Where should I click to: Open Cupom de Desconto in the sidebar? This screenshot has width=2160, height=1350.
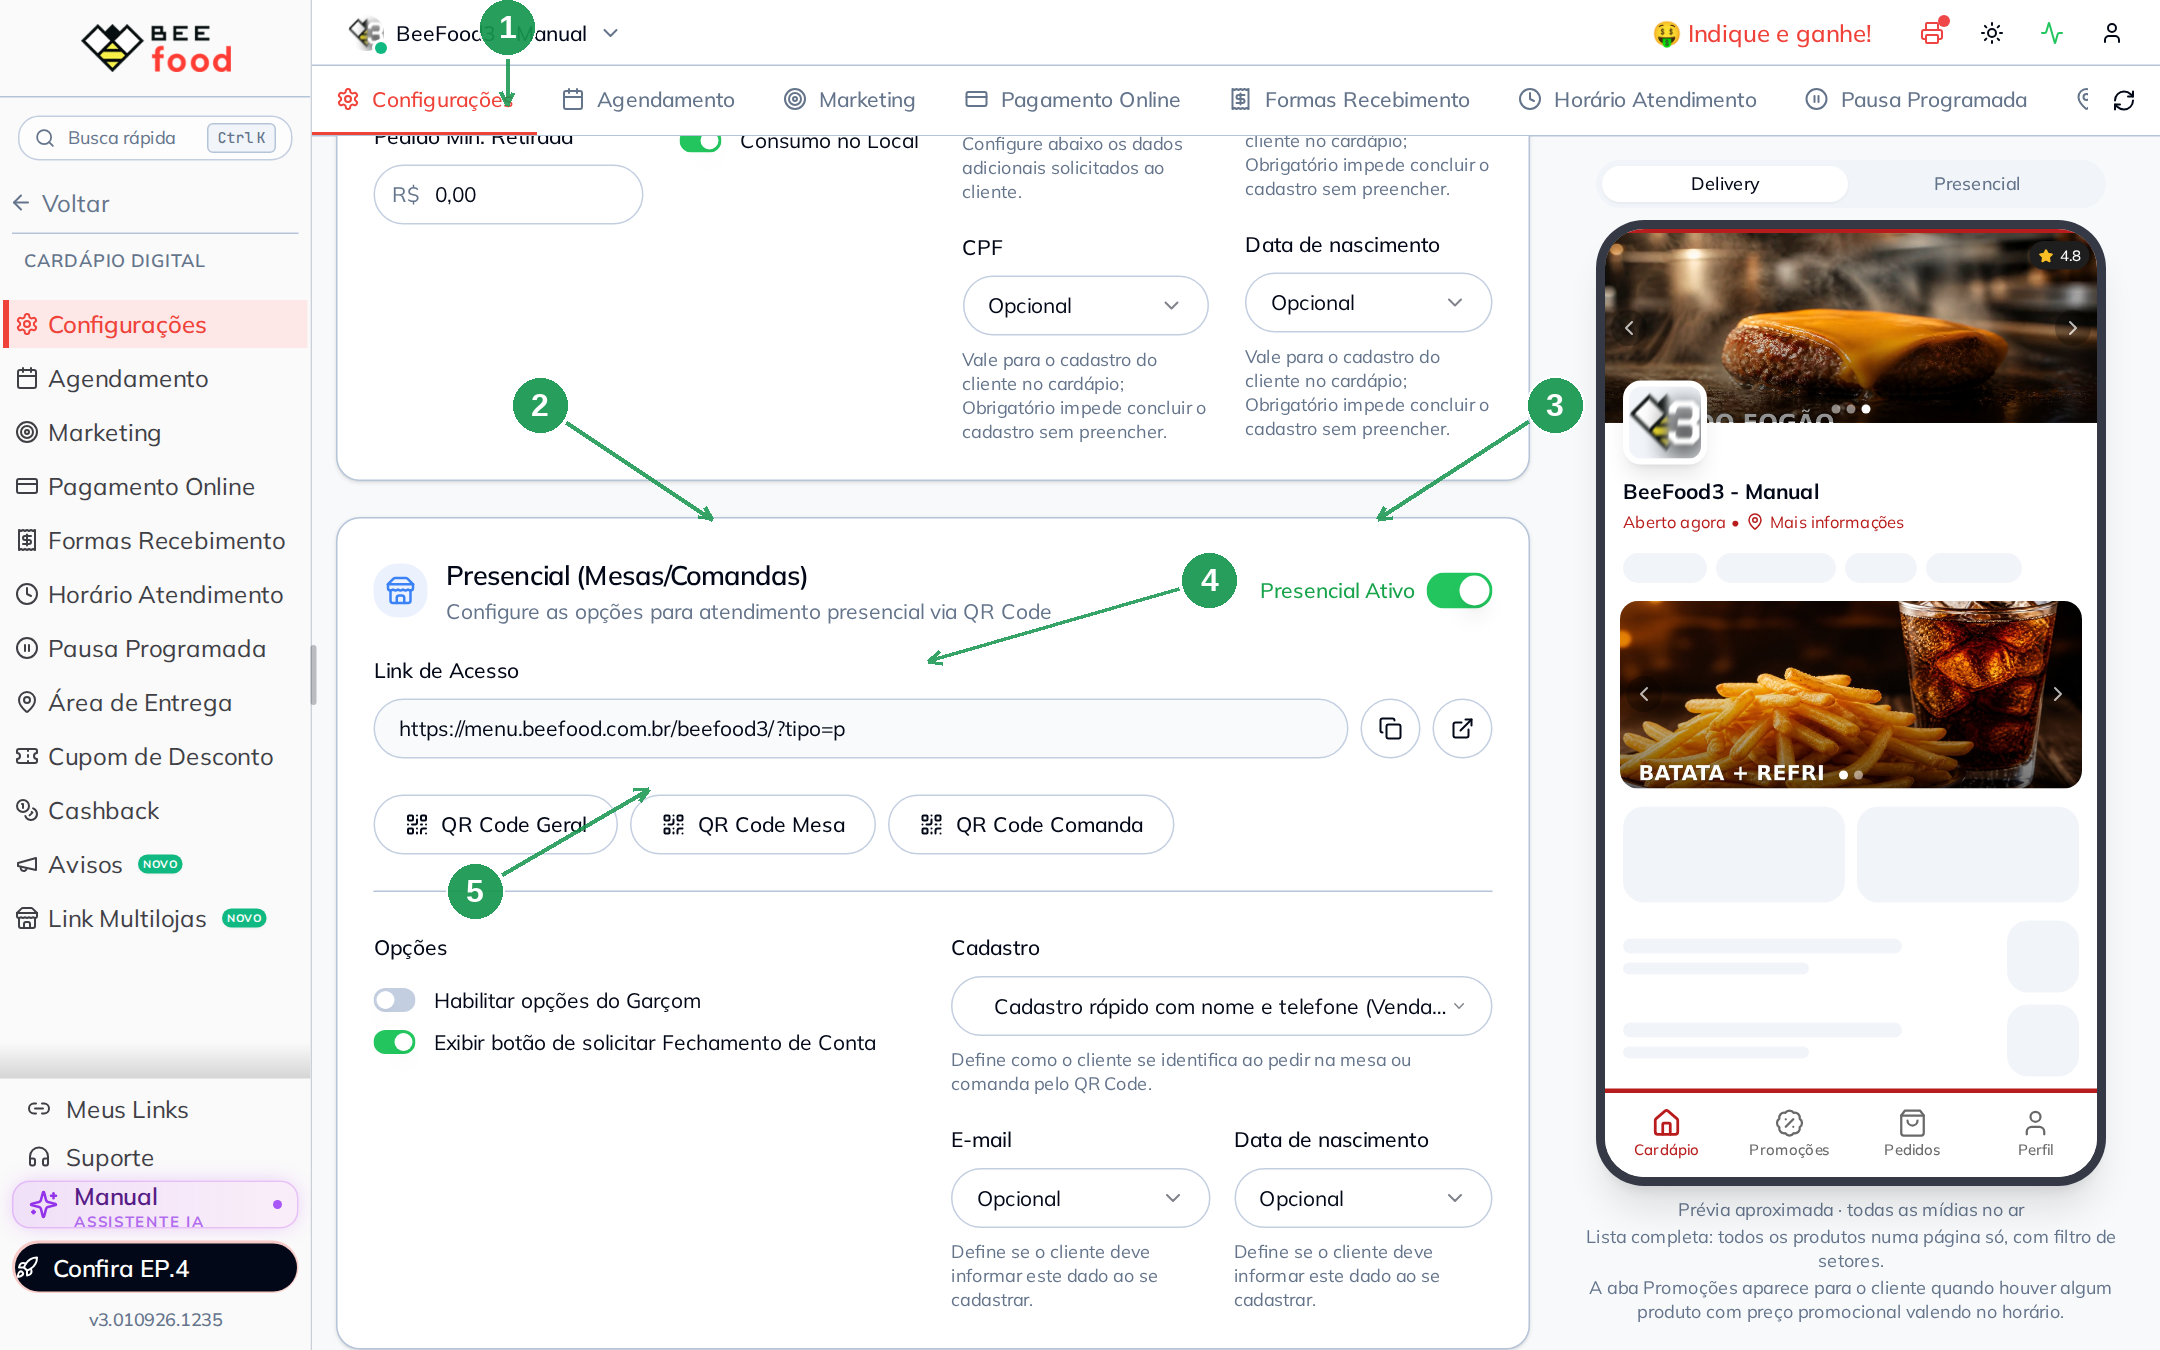click(x=156, y=757)
